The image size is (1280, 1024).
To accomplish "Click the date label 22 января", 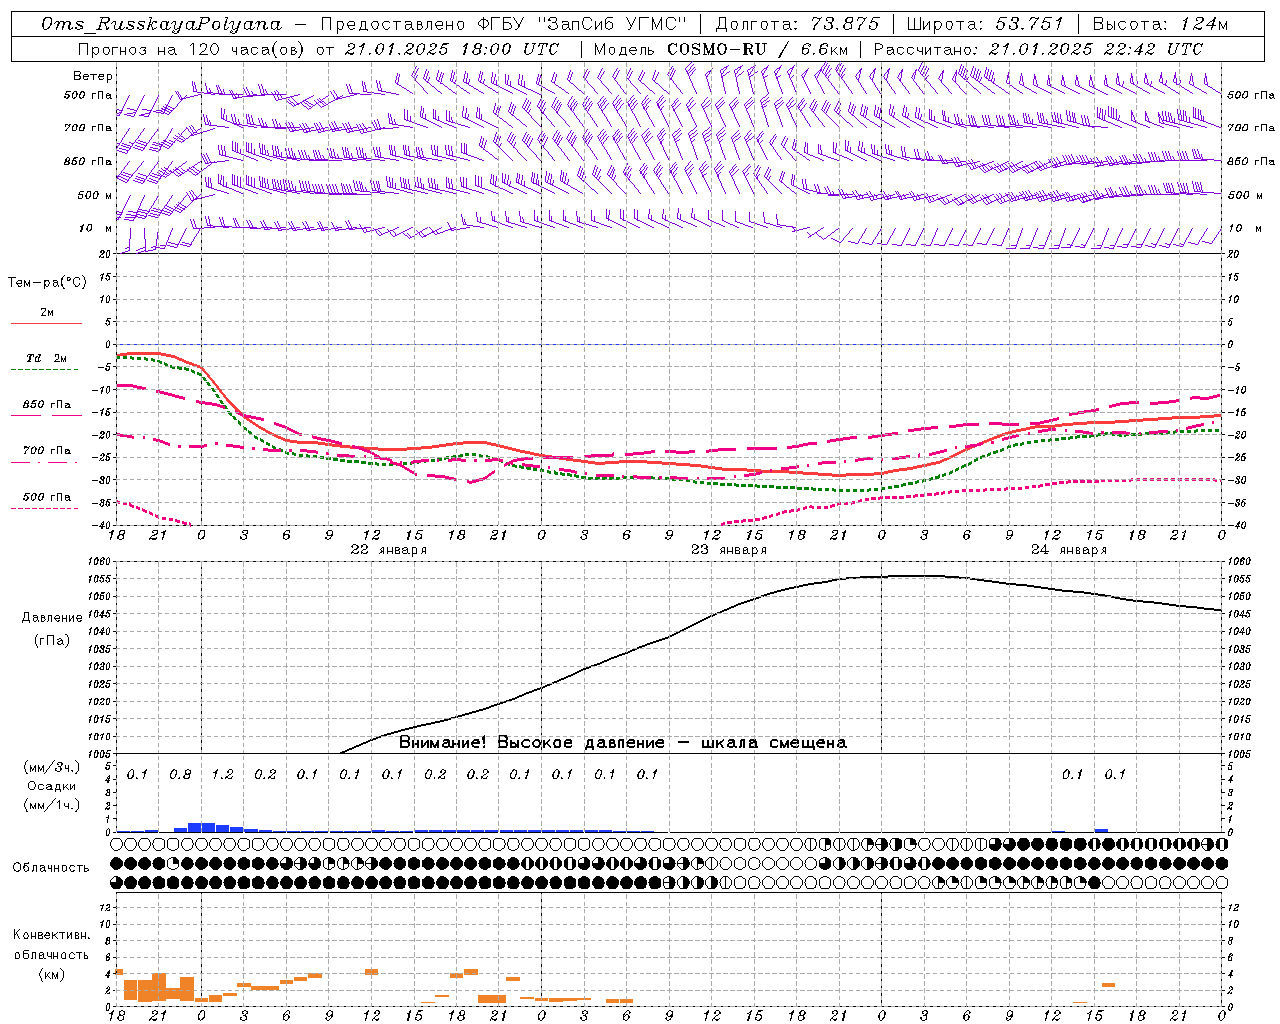I will 388,550.
